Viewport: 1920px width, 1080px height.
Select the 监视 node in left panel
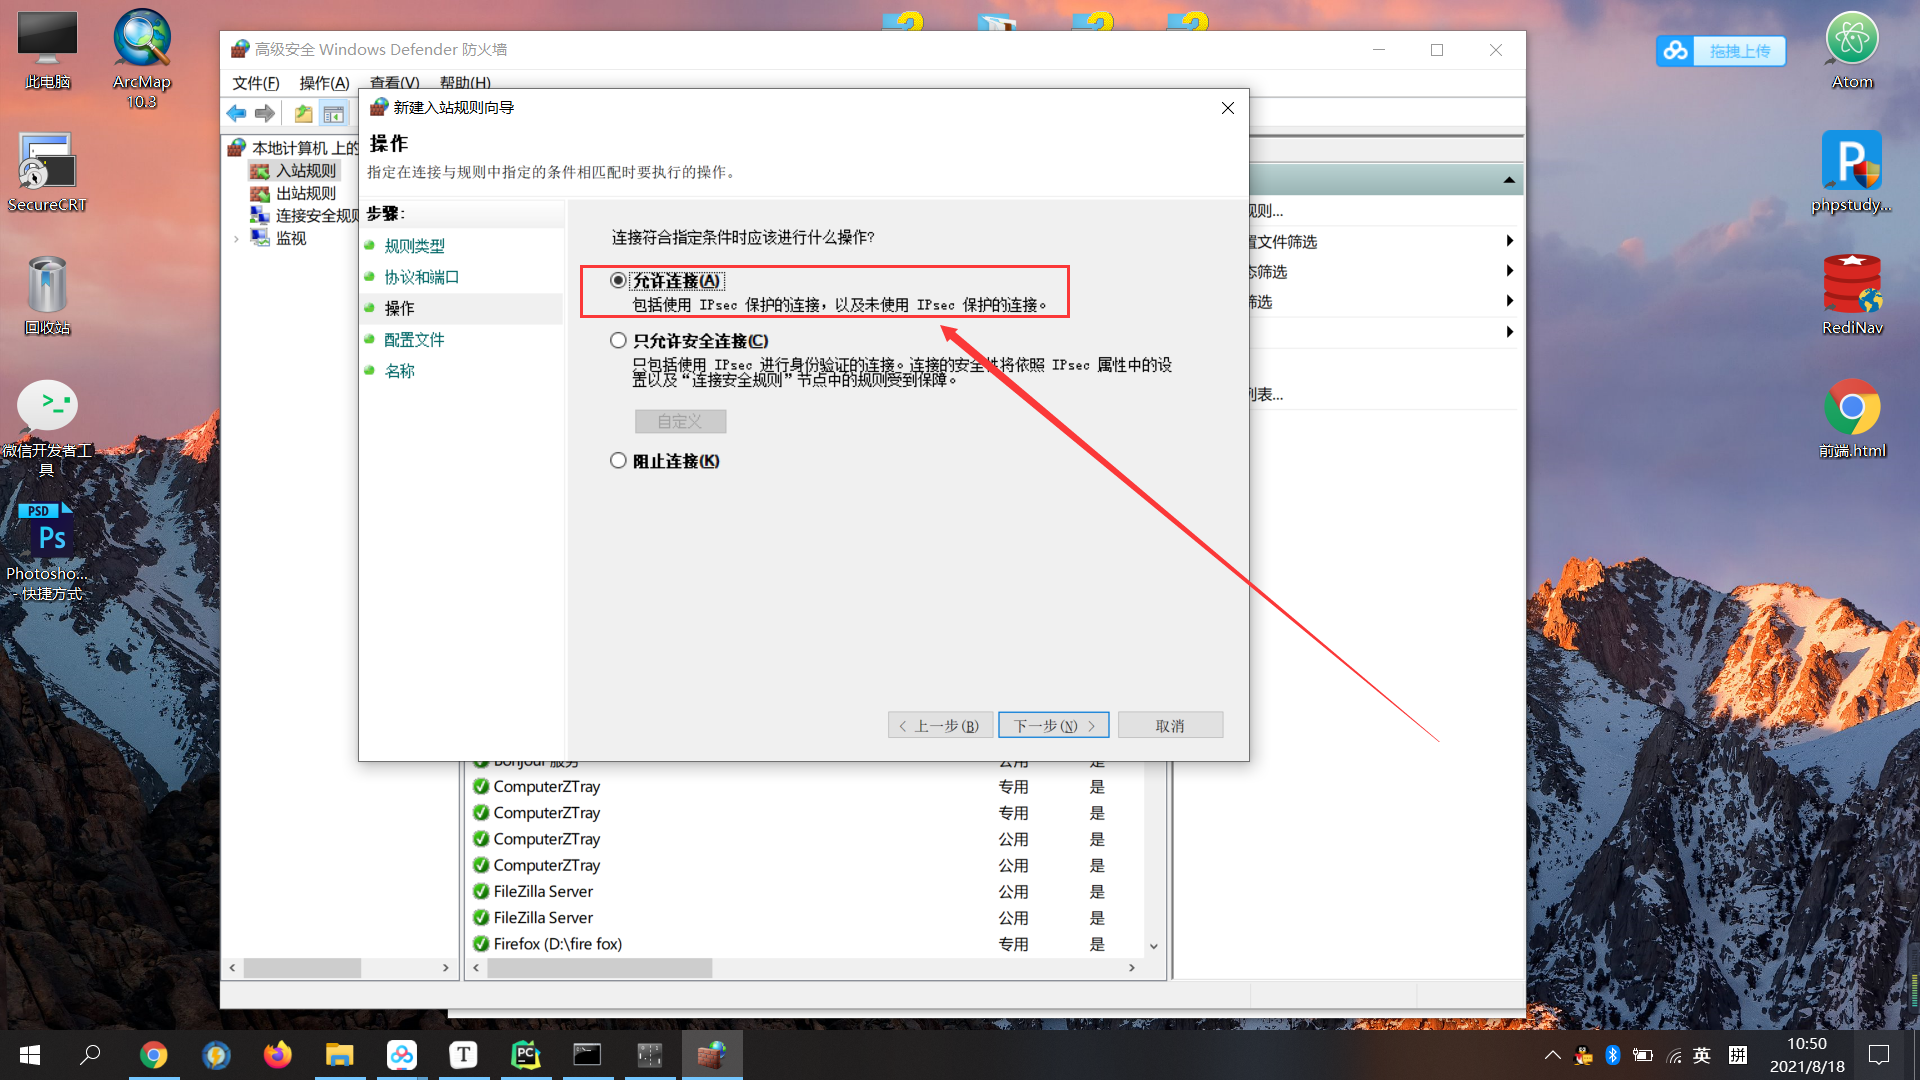point(291,238)
